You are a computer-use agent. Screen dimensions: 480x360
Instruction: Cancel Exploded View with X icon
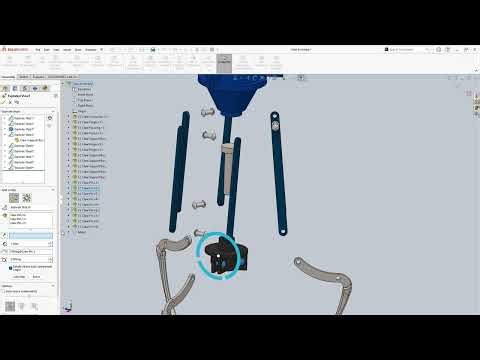(10, 102)
